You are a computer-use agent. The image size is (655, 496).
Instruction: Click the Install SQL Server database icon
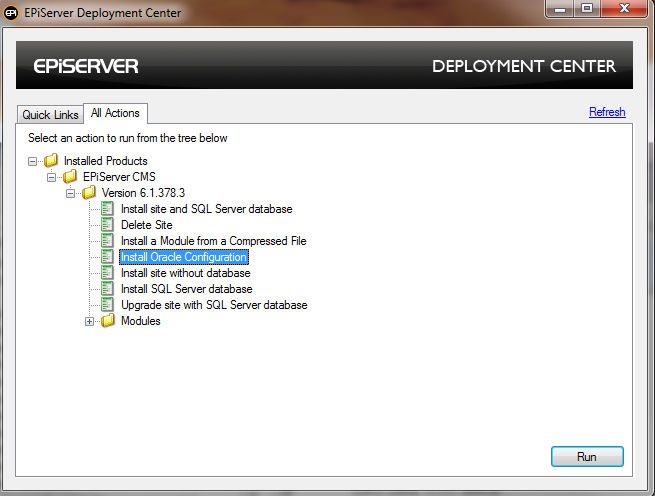107,288
